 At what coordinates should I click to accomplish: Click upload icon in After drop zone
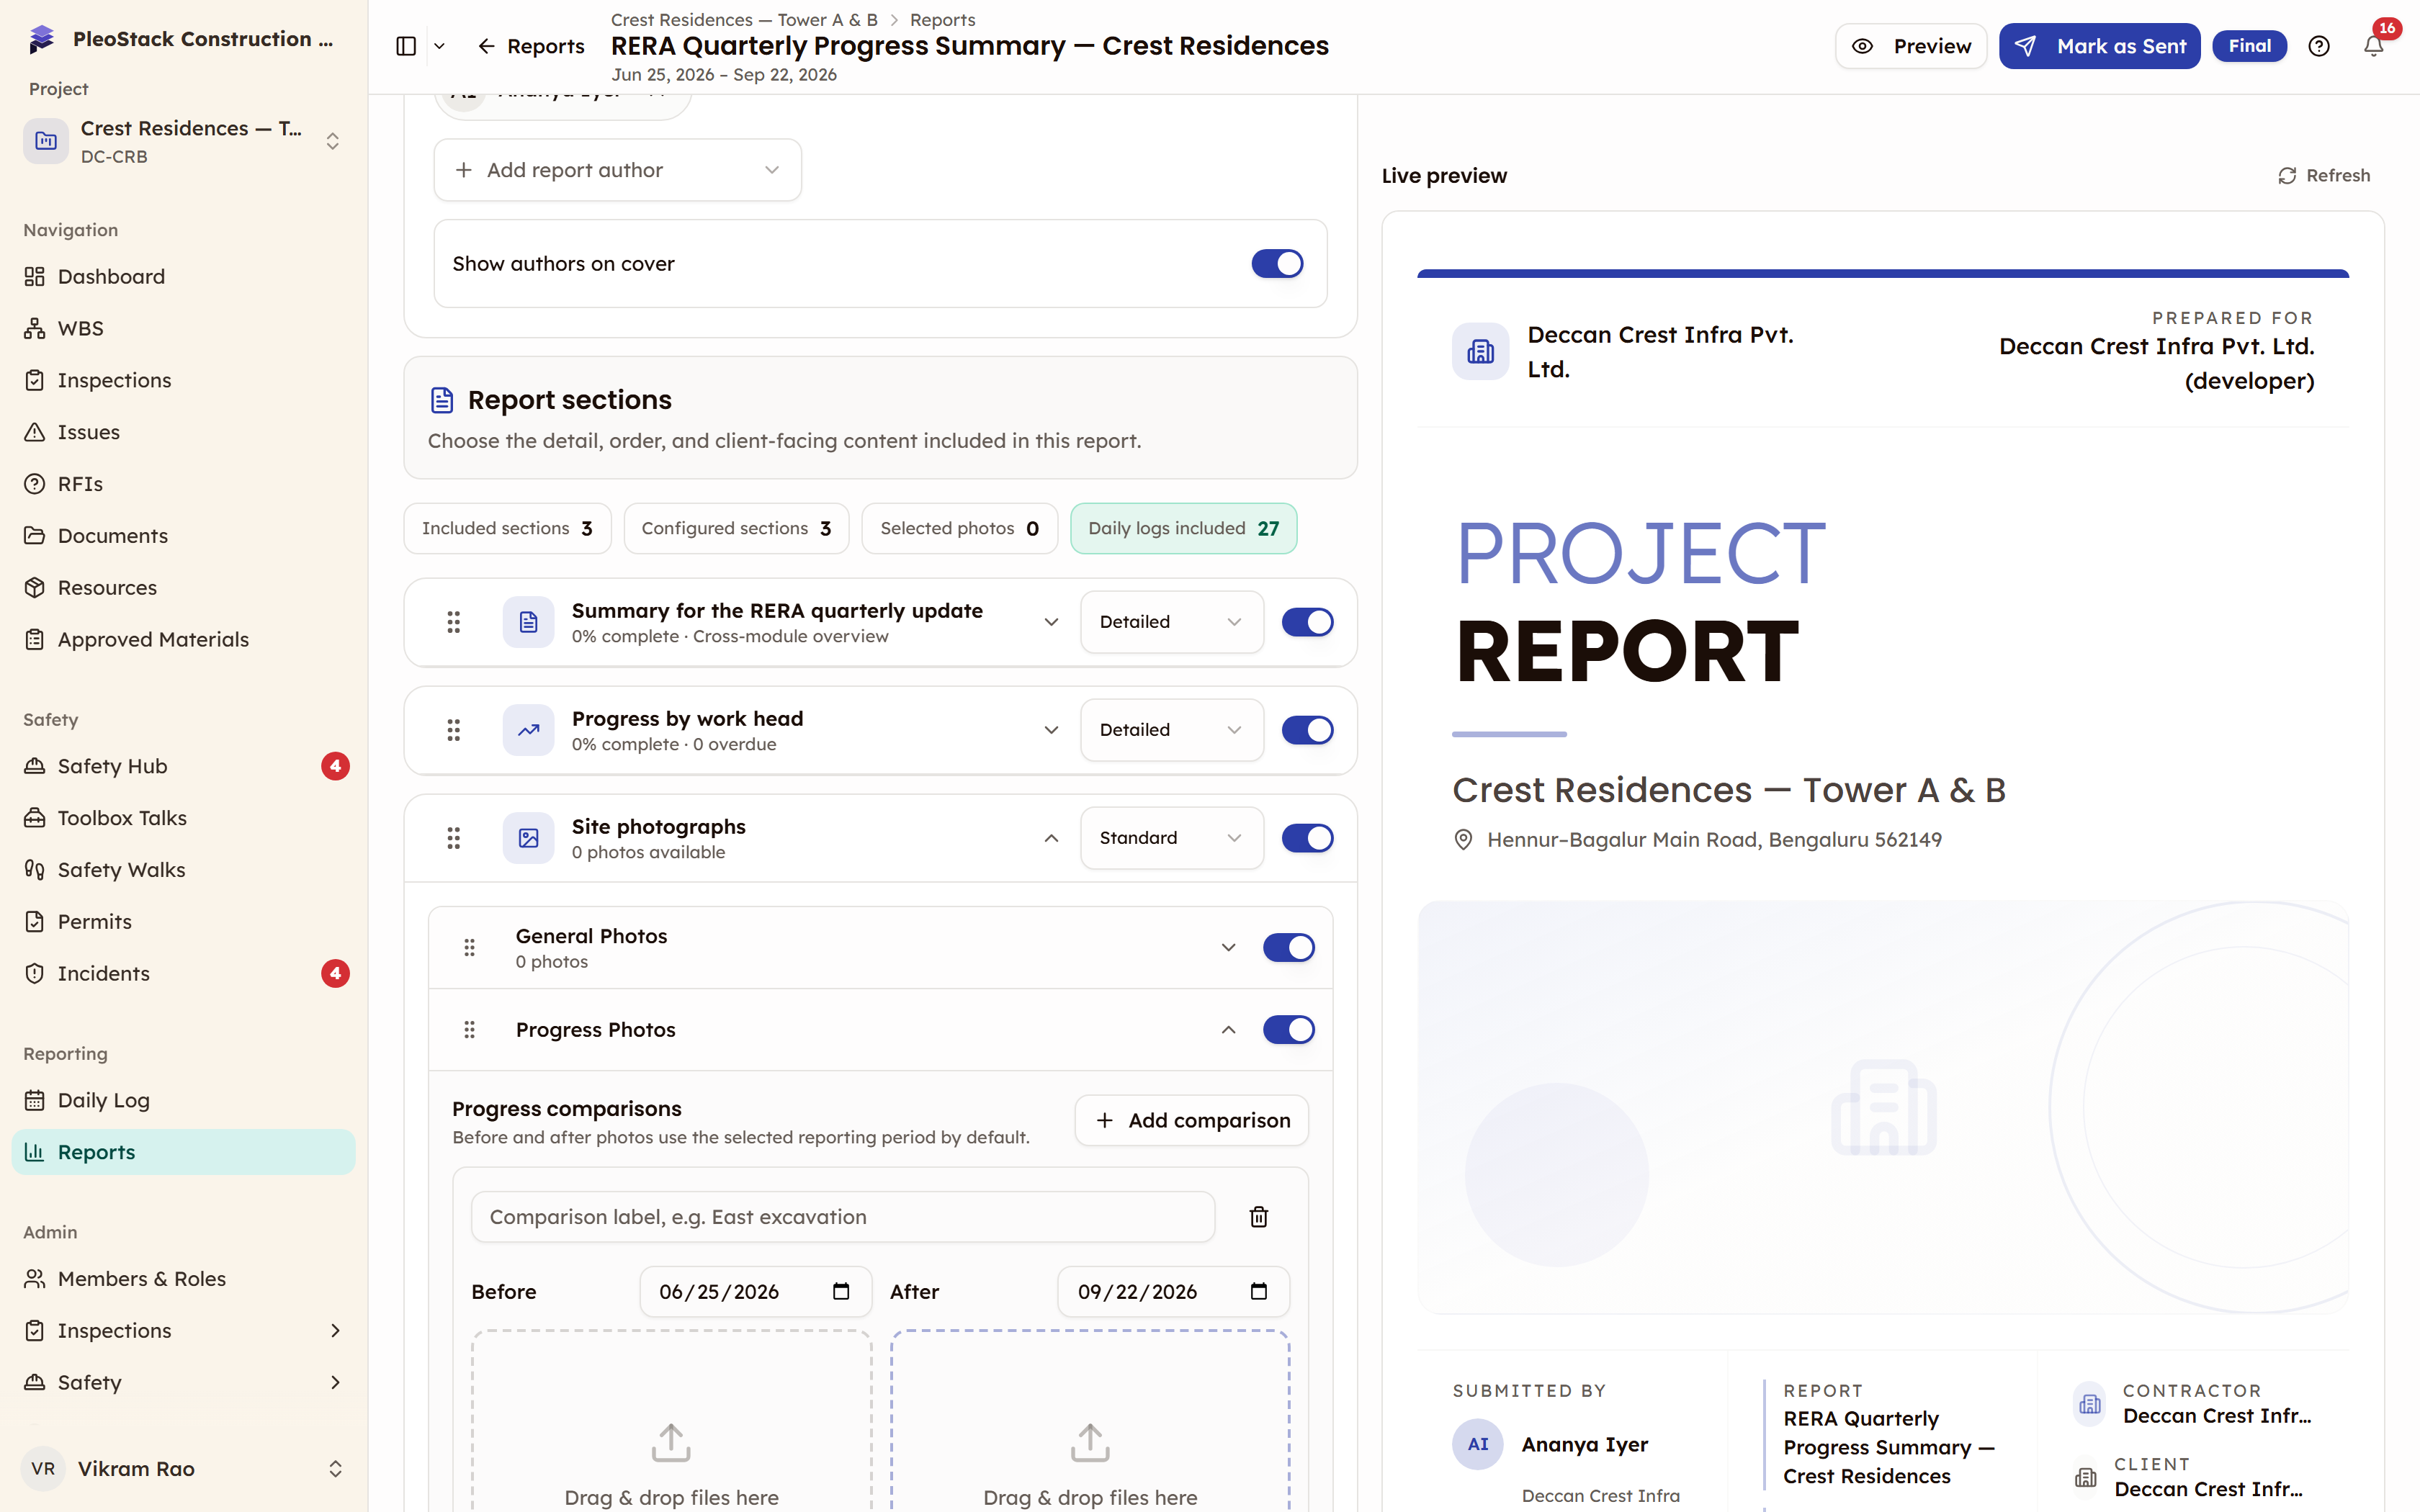(x=1090, y=1442)
